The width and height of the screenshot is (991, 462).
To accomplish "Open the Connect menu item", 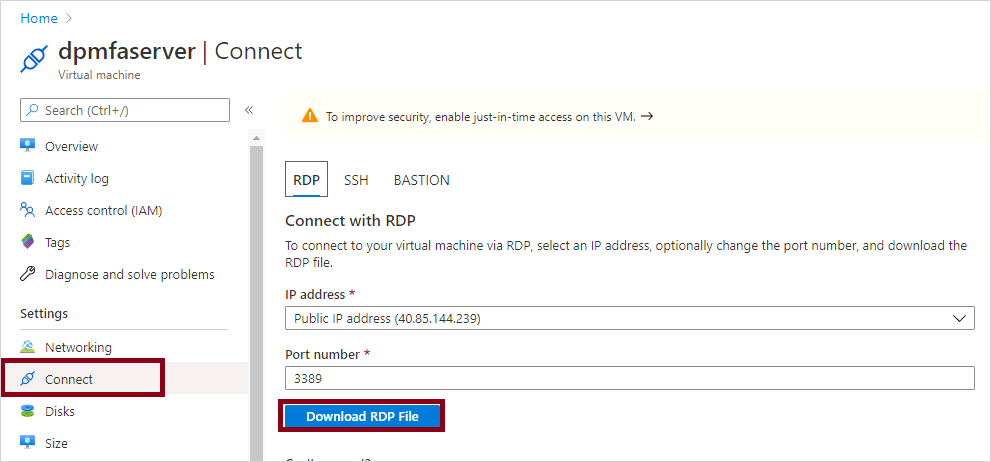I will pyautogui.click(x=69, y=379).
